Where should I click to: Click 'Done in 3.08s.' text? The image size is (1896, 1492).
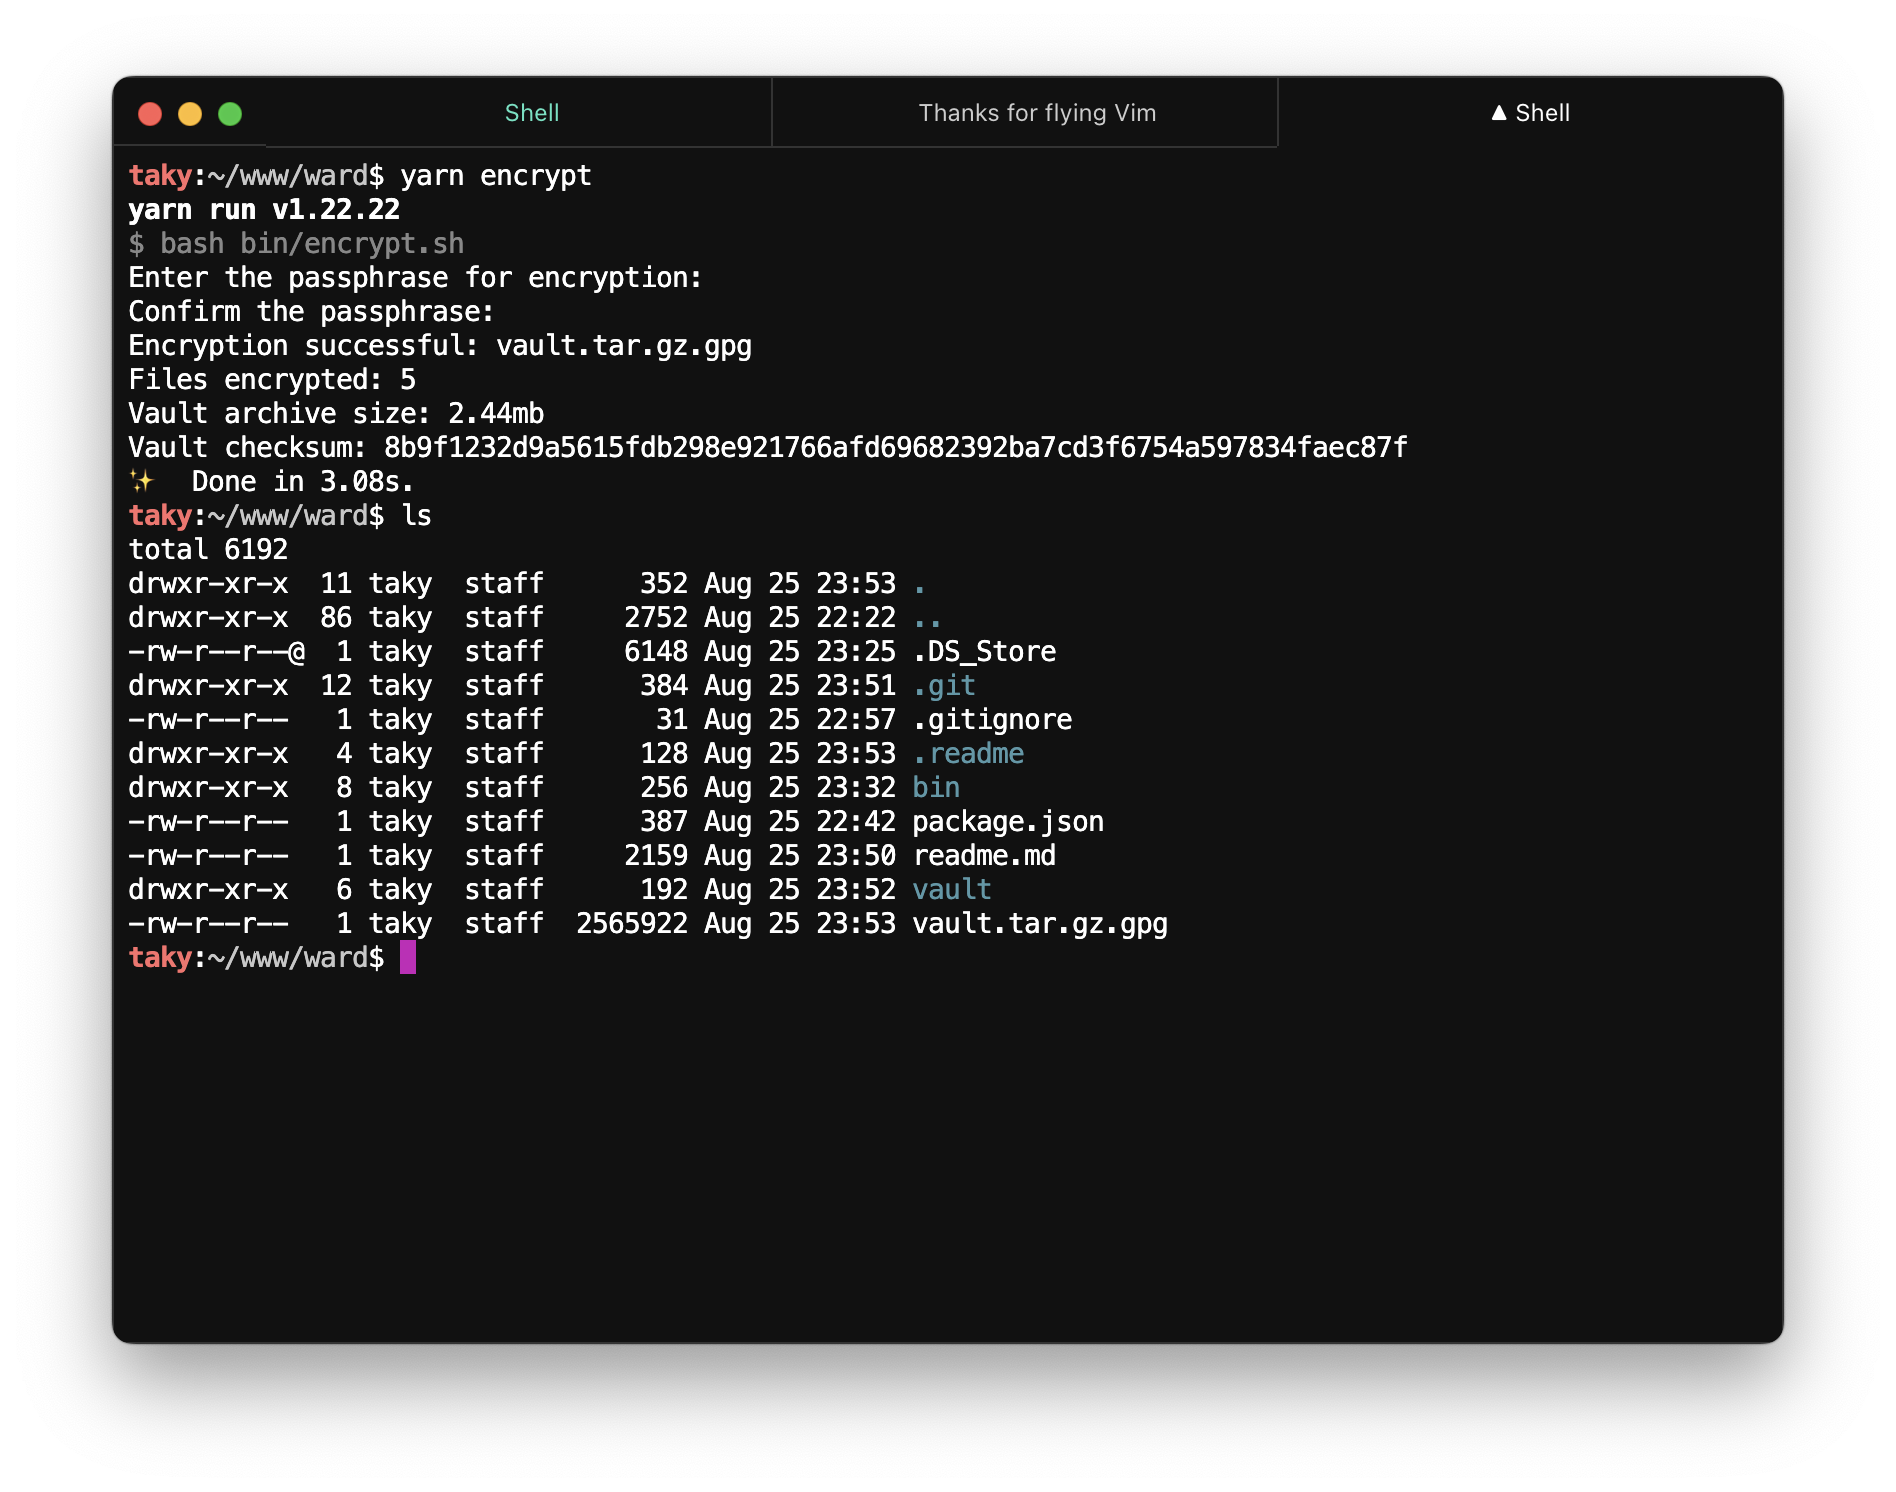(303, 482)
